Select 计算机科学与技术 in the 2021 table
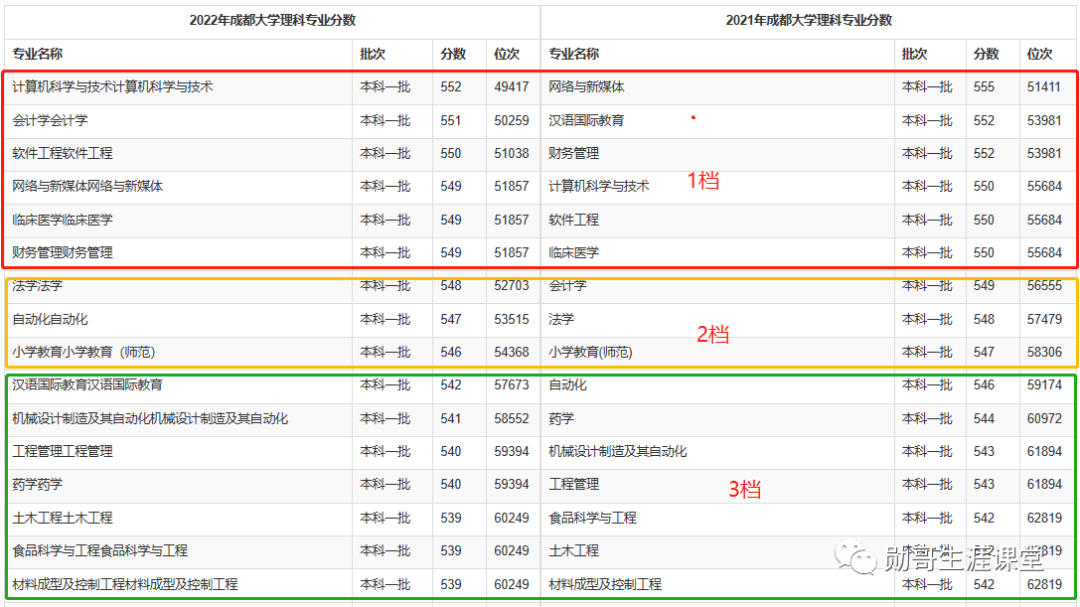The height and width of the screenshot is (607, 1080). (x=599, y=186)
